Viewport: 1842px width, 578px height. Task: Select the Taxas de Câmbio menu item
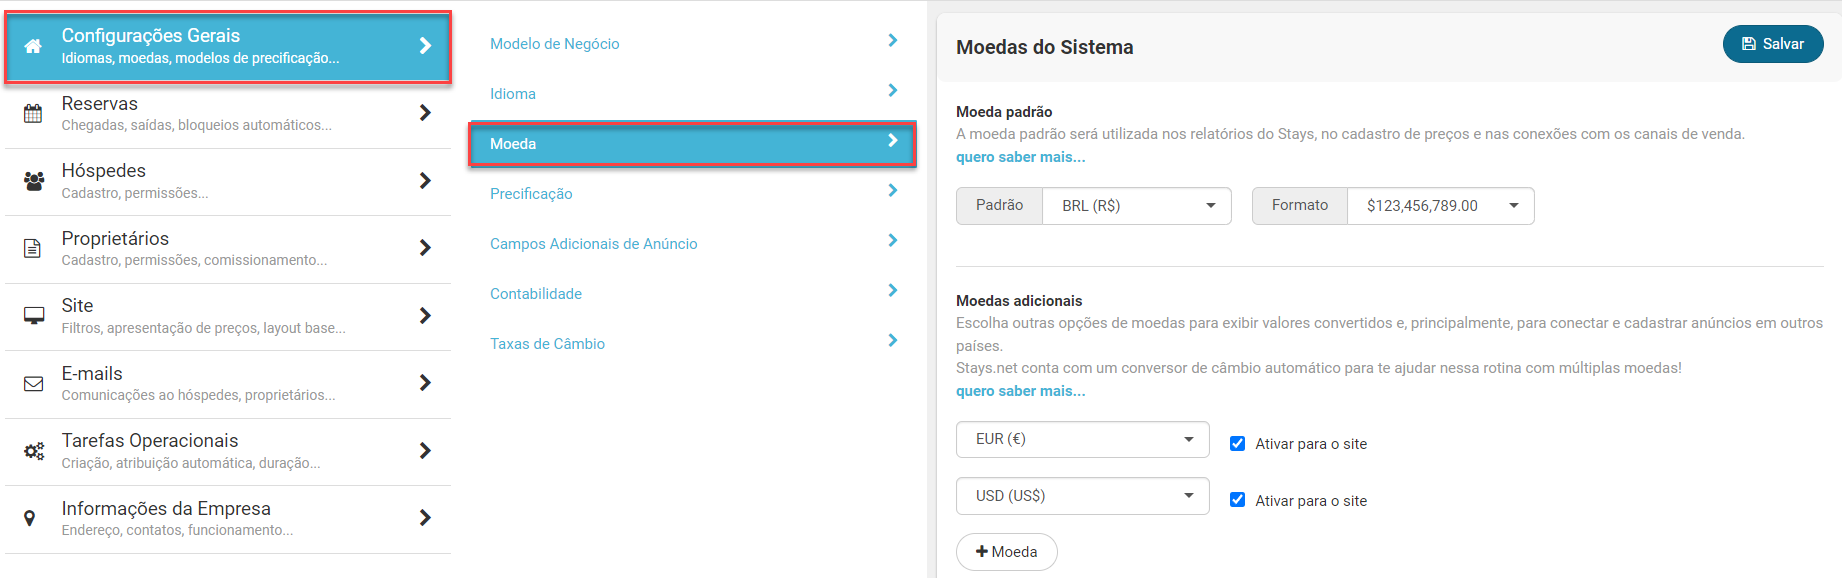click(692, 344)
